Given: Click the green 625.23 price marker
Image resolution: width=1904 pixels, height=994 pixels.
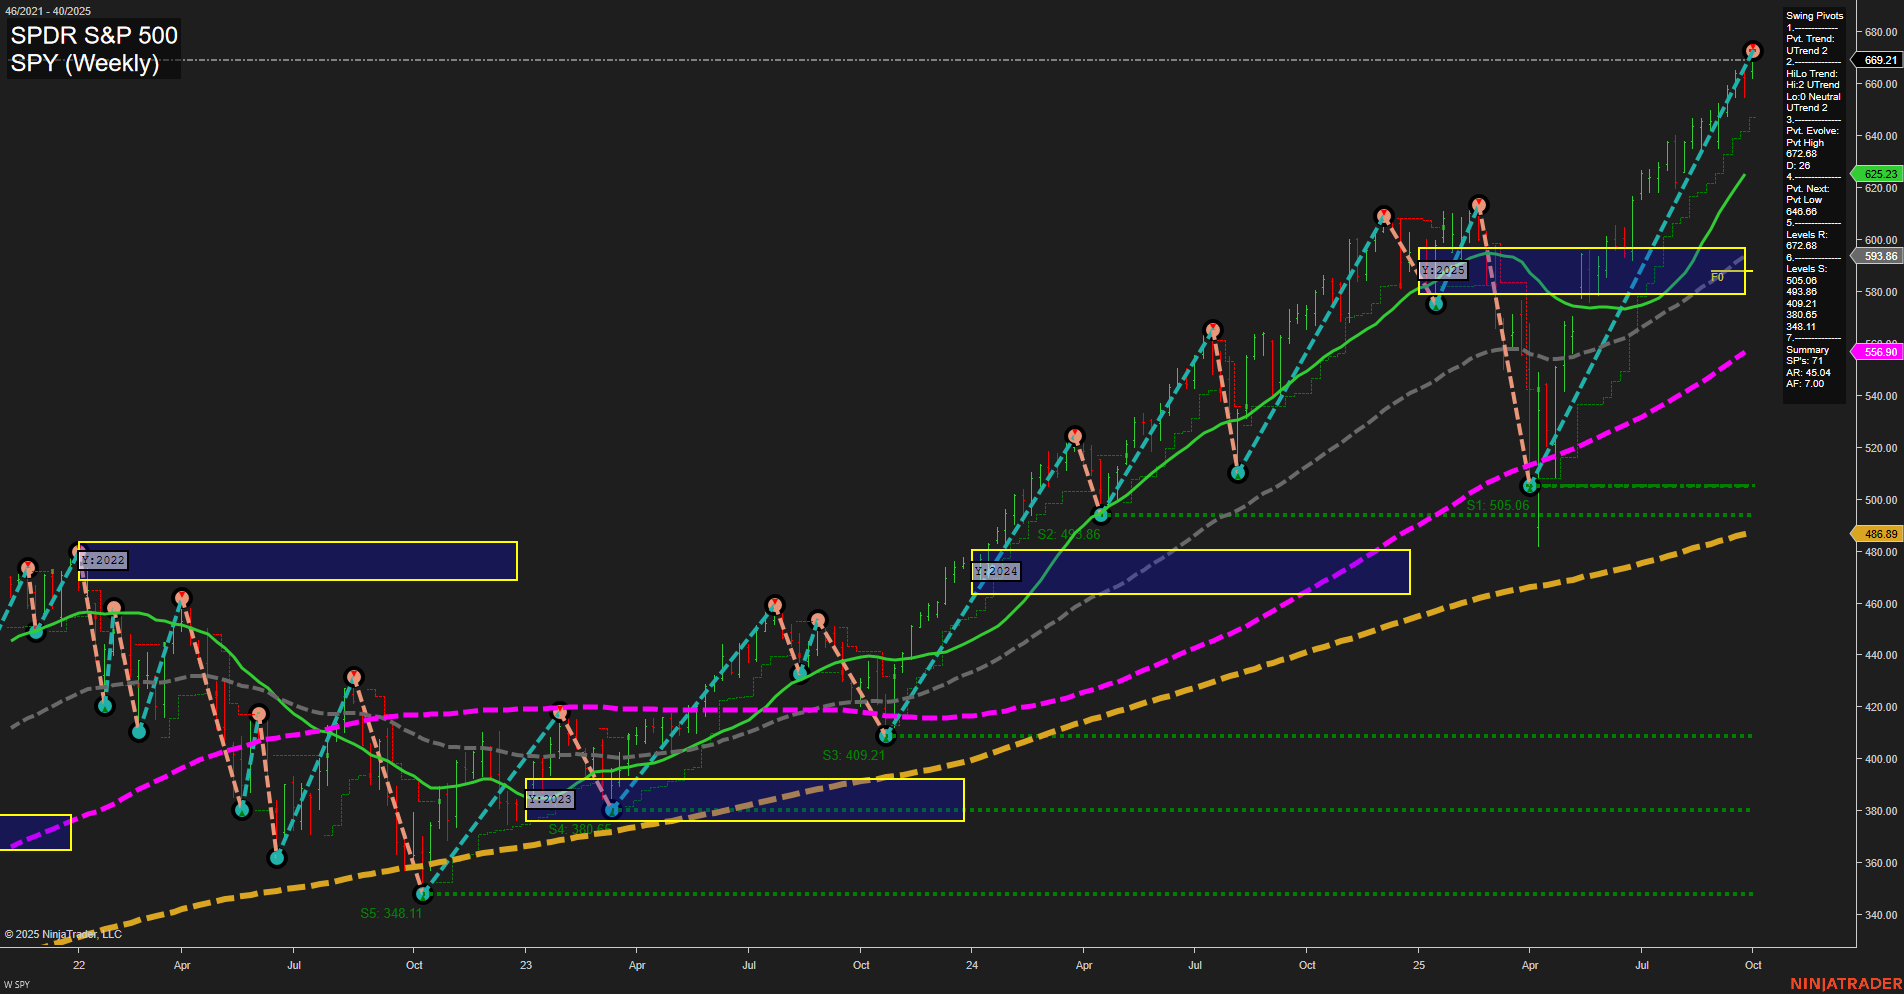Looking at the screenshot, I should click(x=1879, y=174).
